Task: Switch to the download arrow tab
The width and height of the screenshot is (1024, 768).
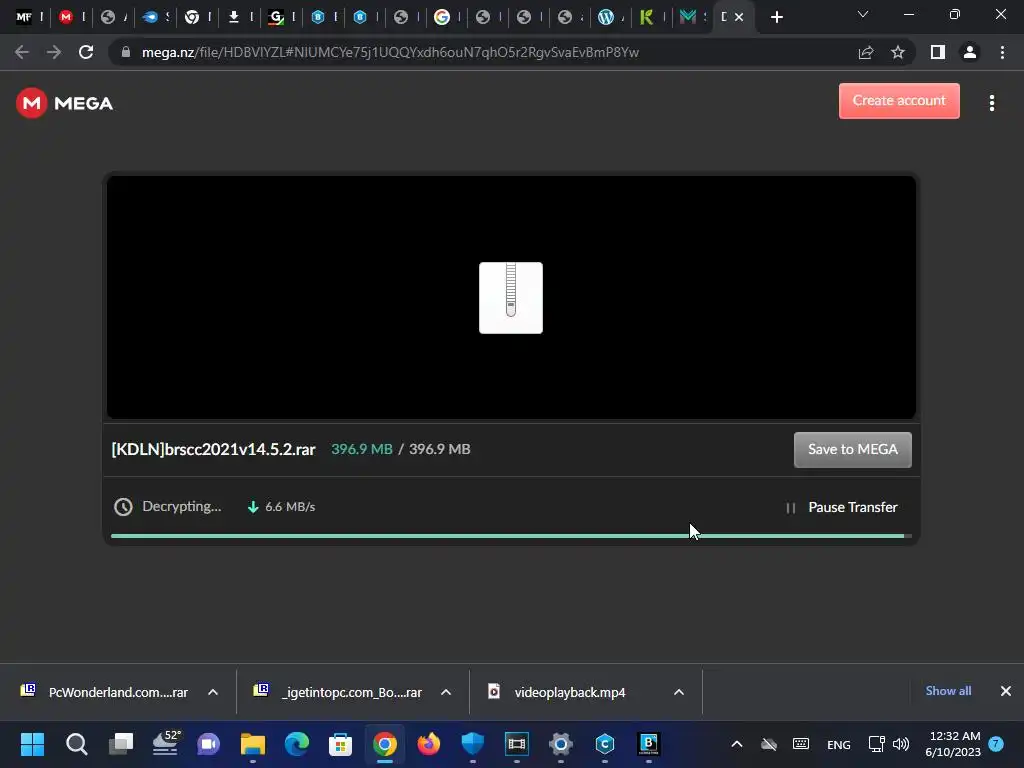Action: point(234,18)
